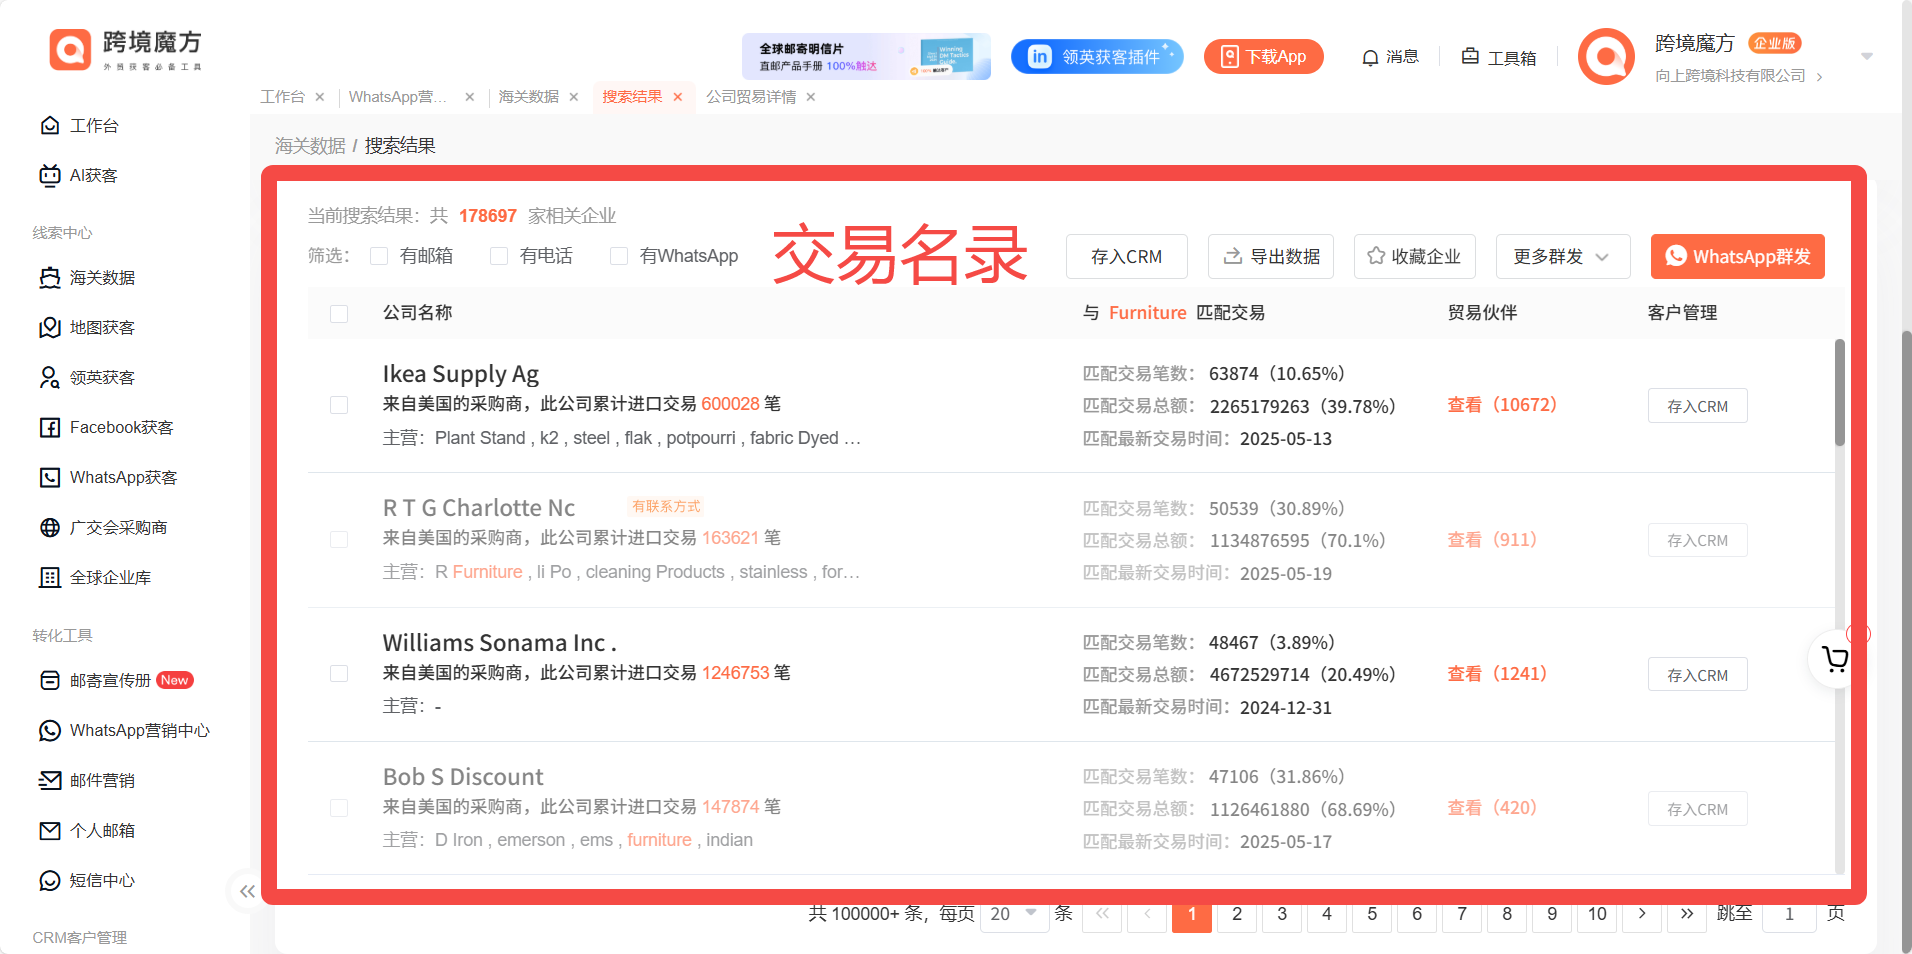Open WhatsApp获客 in the sidebar
The height and width of the screenshot is (954, 1912).
point(109,478)
